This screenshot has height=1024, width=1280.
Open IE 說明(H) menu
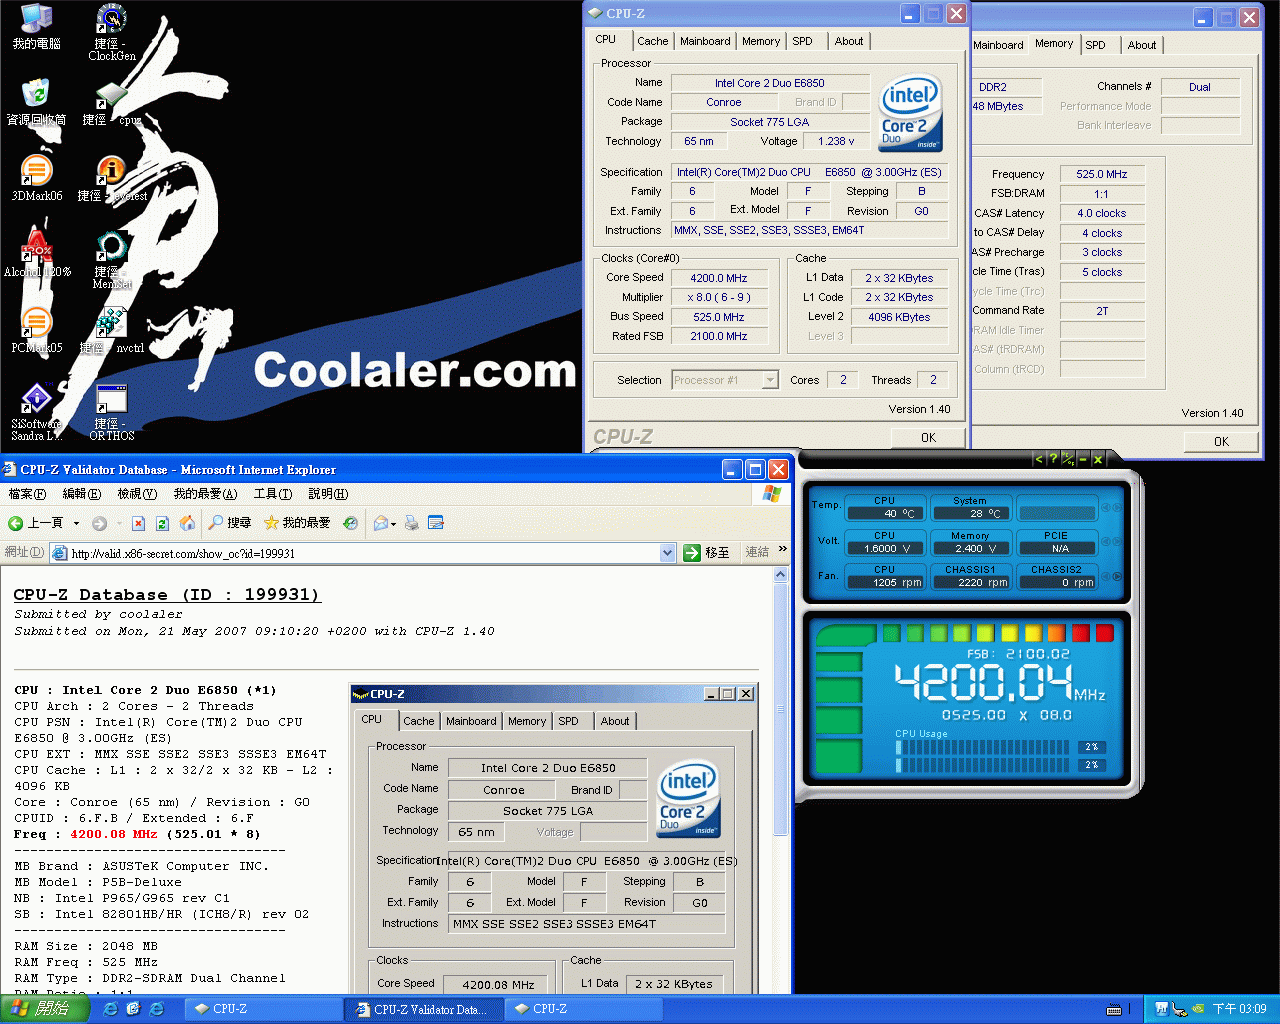328,494
